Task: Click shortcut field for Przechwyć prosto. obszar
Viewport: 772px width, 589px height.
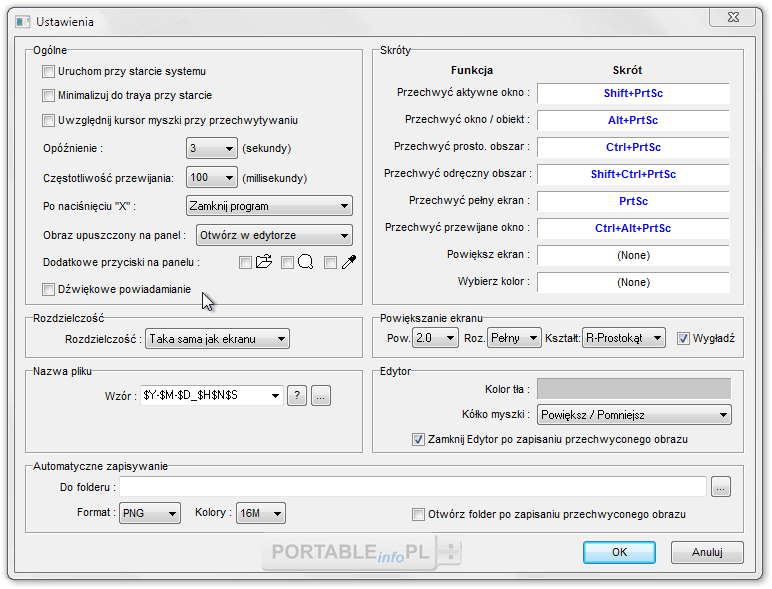Action: [633, 147]
